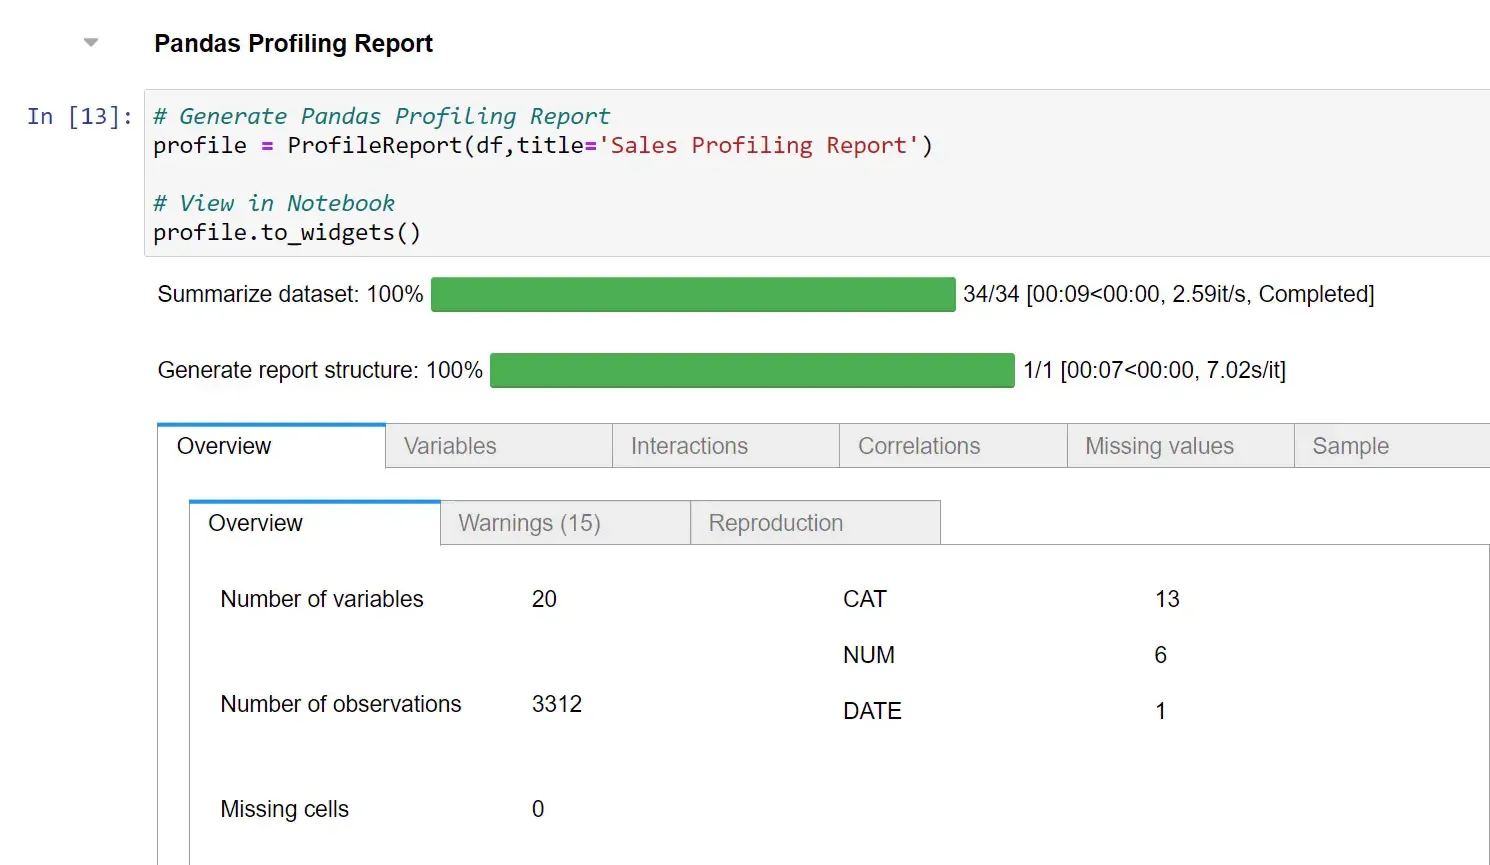Collapse the Pandas Profiling Report cell
This screenshot has height=865, width=1490.
click(x=91, y=42)
